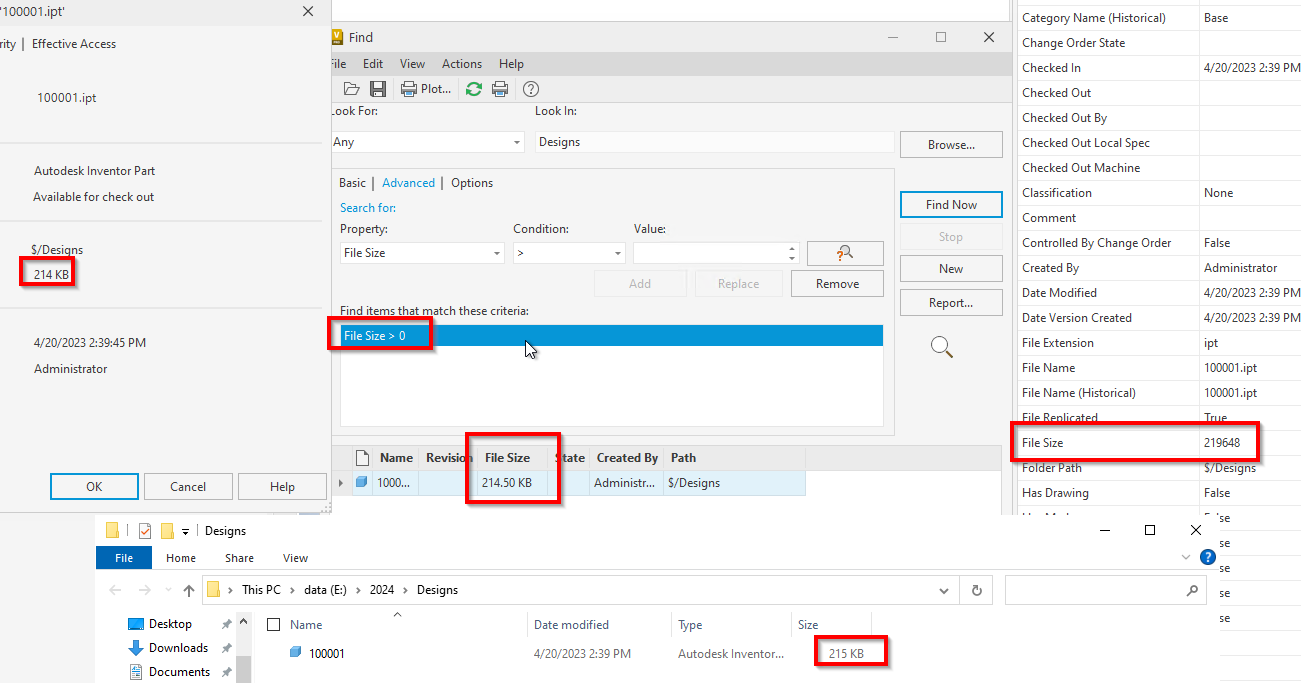Open the folder icon on the Find toolbar
Screen dimensions: 1301x683
point(351,88)
